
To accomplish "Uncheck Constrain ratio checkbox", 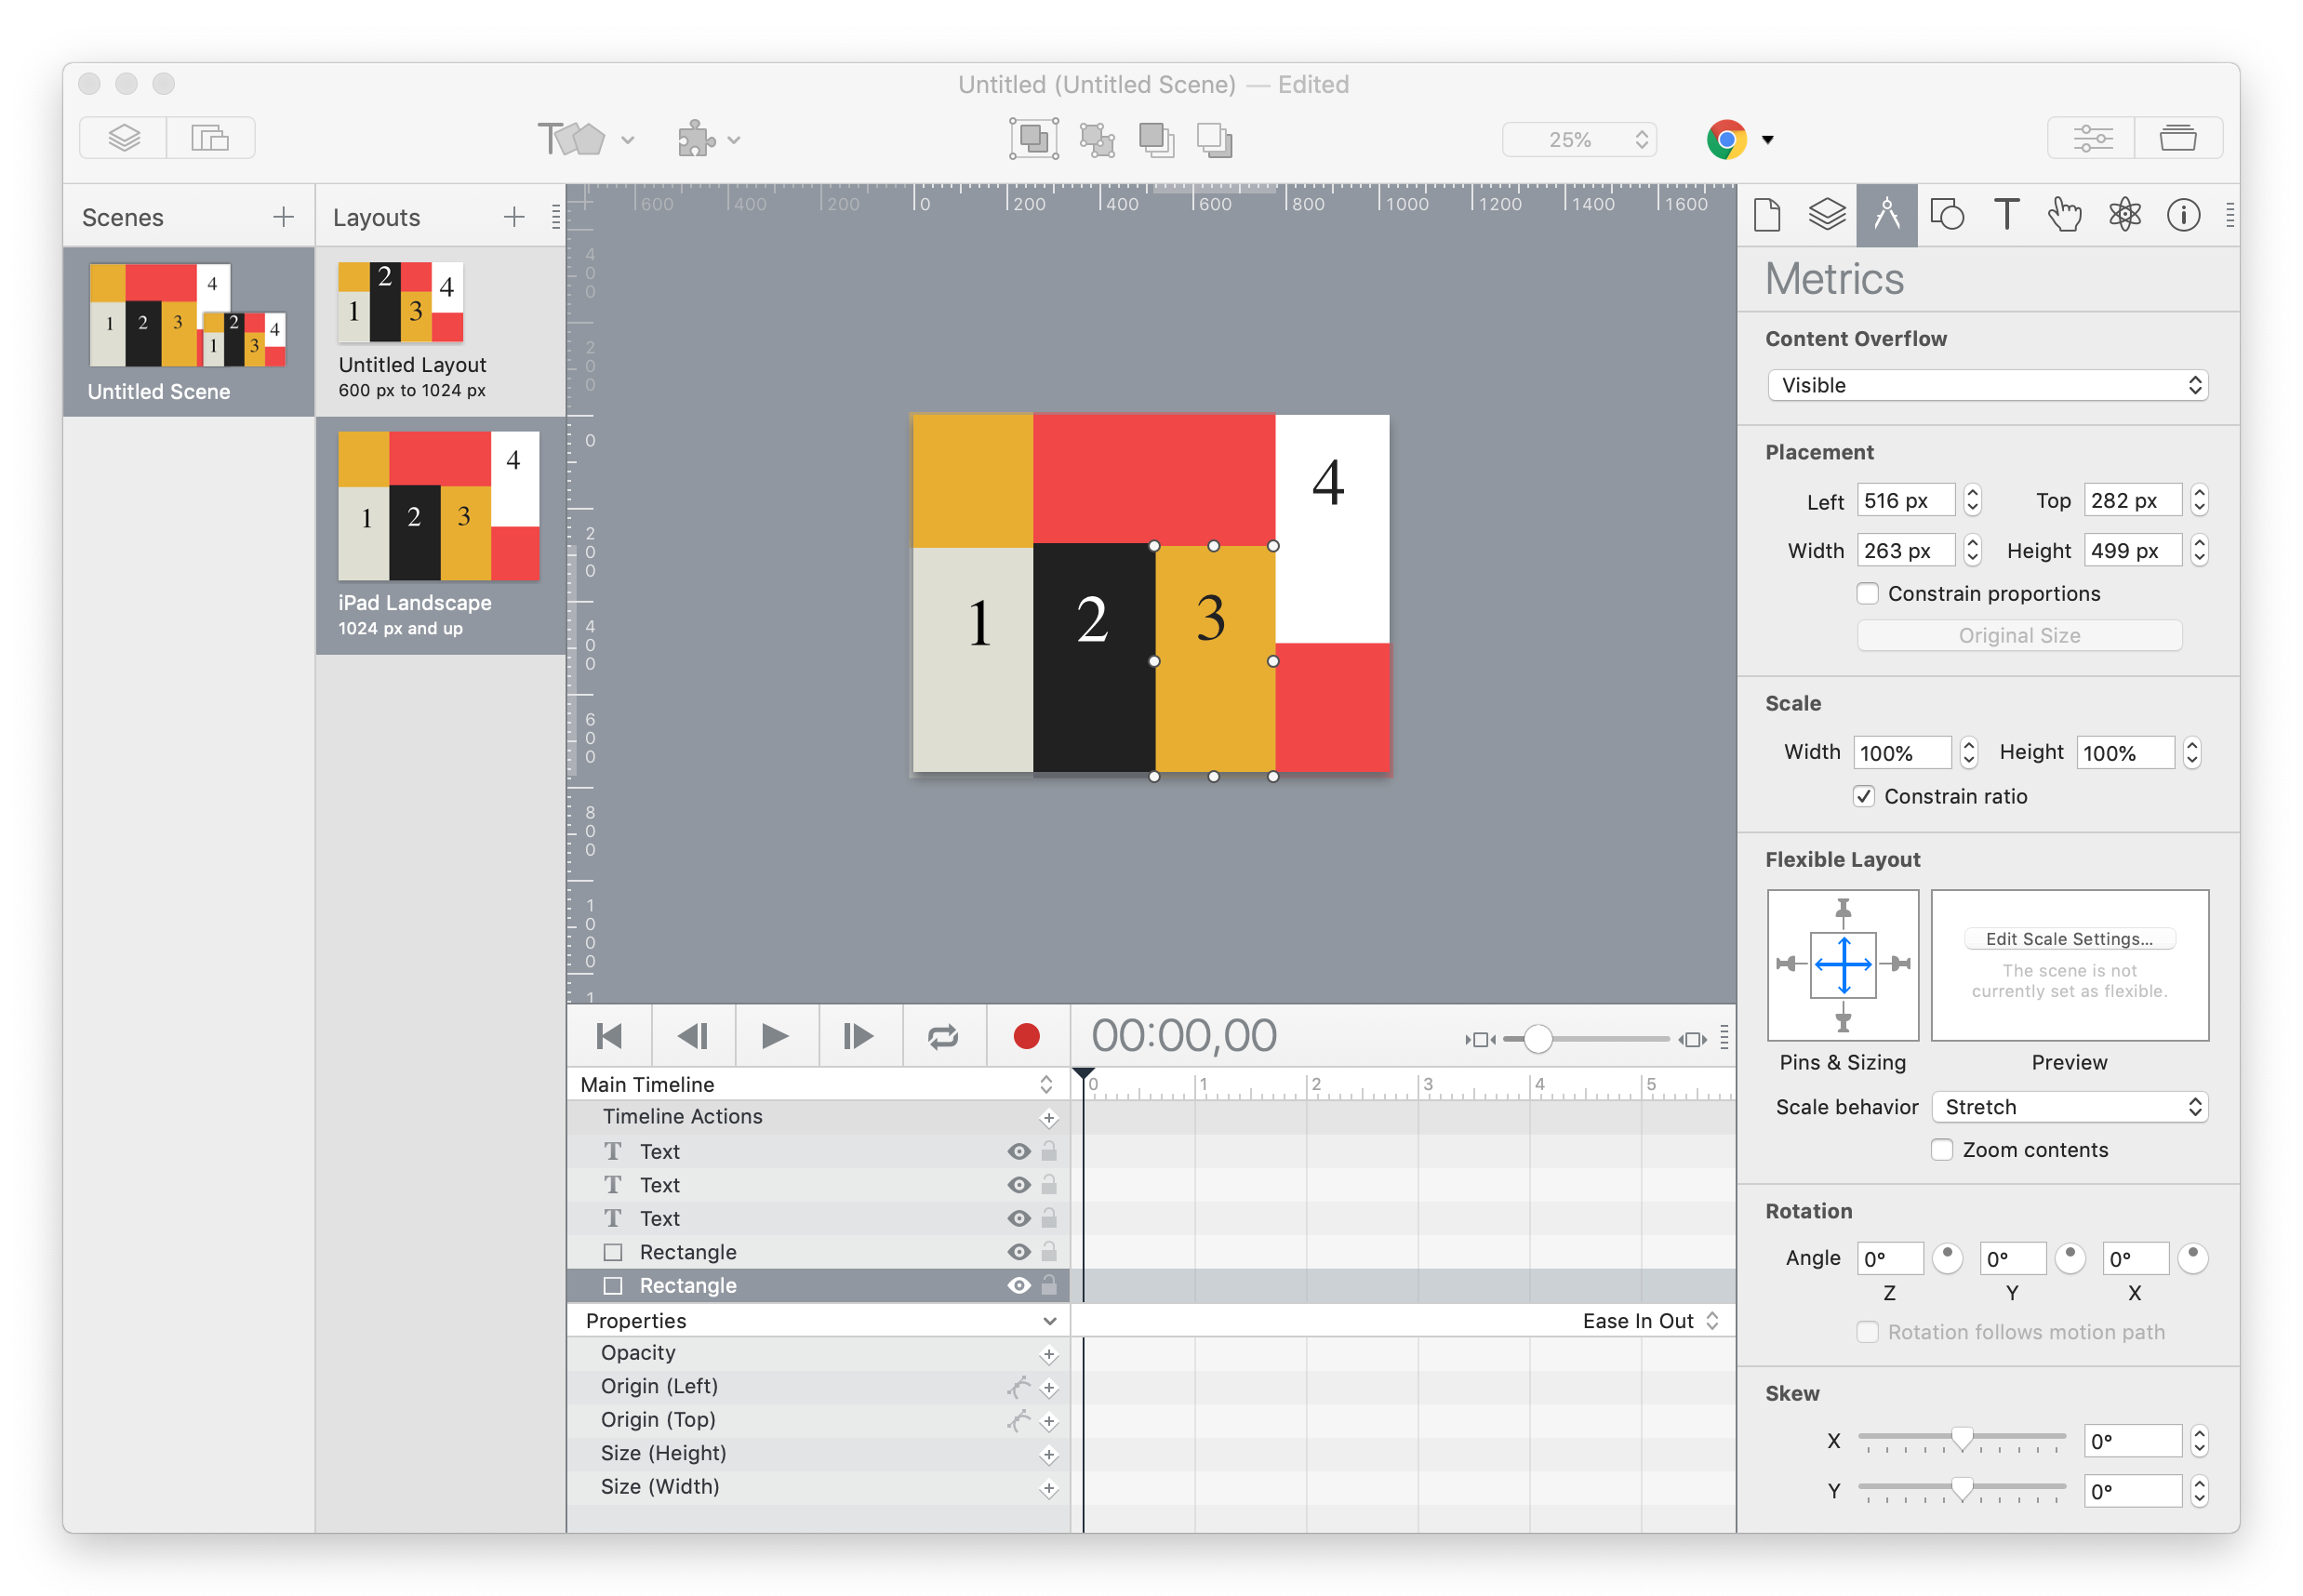I will click(x=1863, y=797).
